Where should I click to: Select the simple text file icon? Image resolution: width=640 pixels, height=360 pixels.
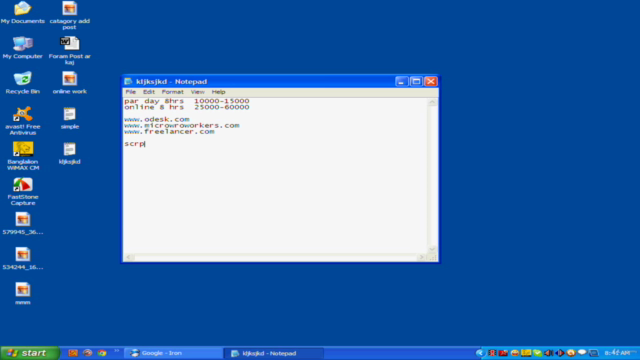coord(69,118)
